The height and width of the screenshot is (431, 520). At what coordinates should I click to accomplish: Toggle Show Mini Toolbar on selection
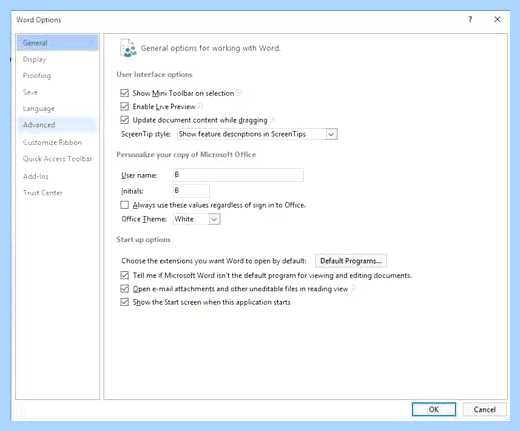tap(124, 93)
